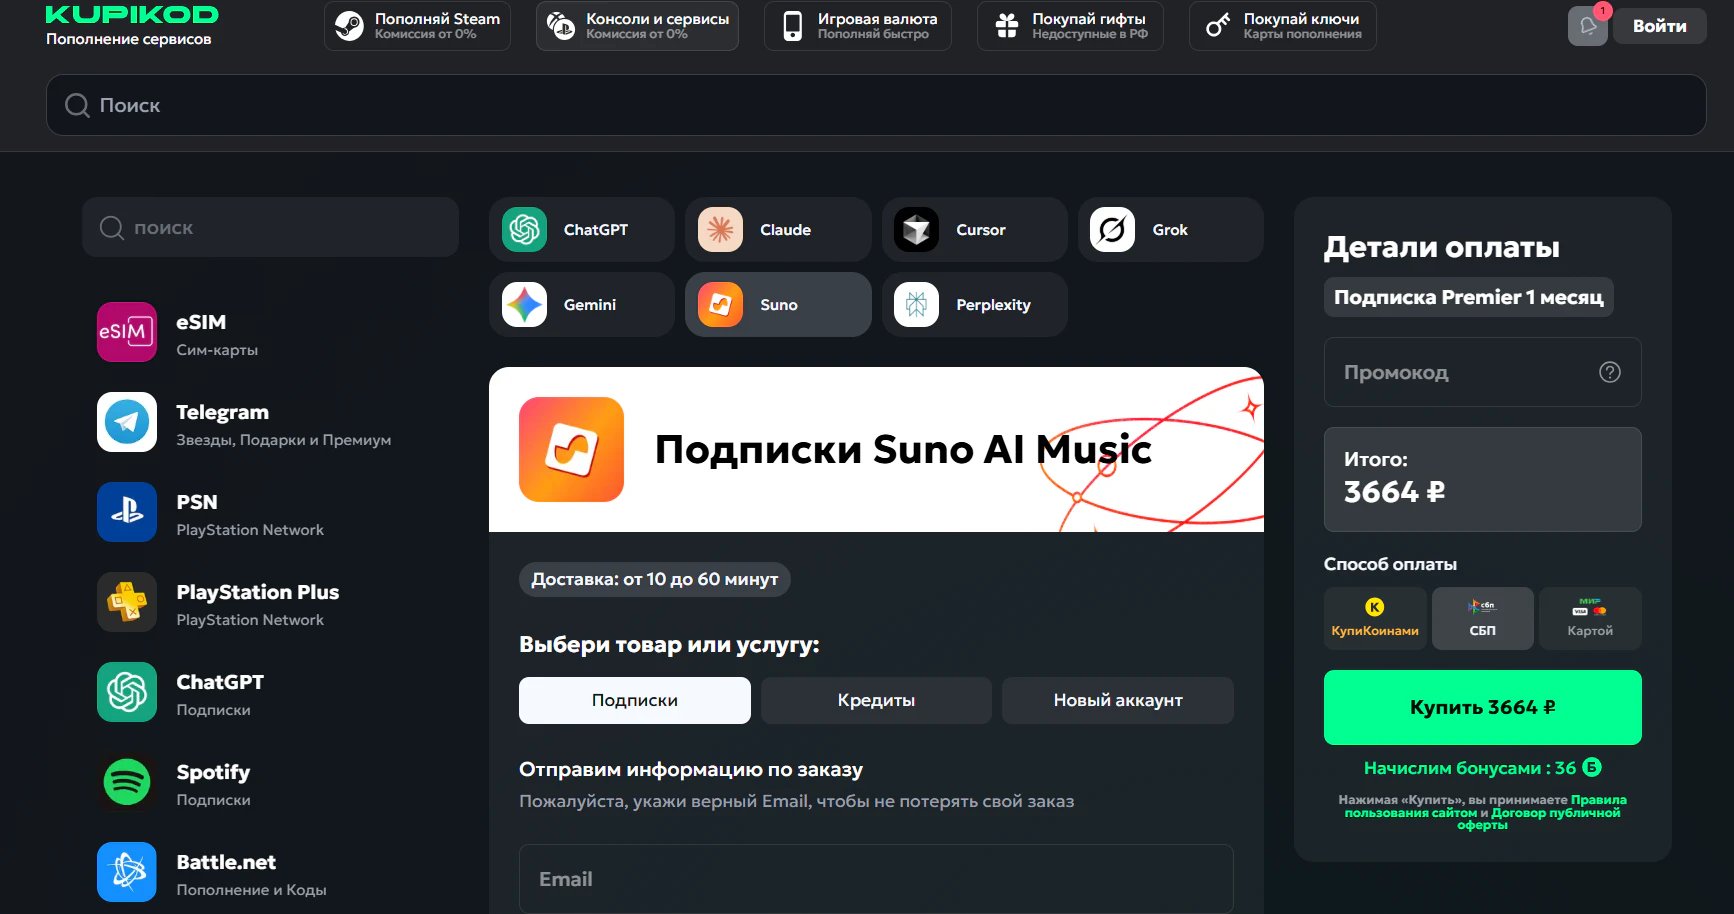Switch to the Кредиты tab
1734x914 pixels.
click(x=876, y=700)
